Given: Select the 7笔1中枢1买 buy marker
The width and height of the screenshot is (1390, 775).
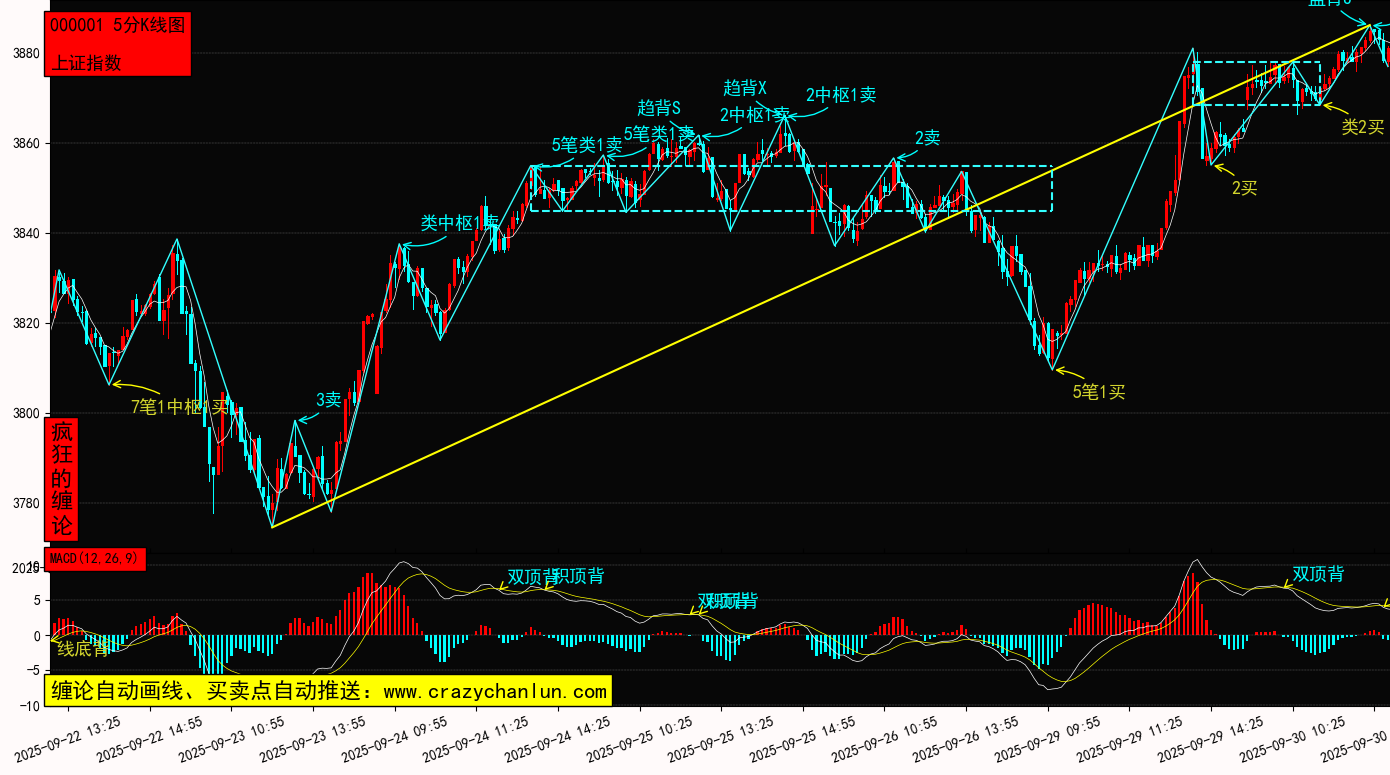Looking at the screenshot, I should pos(180,406).
